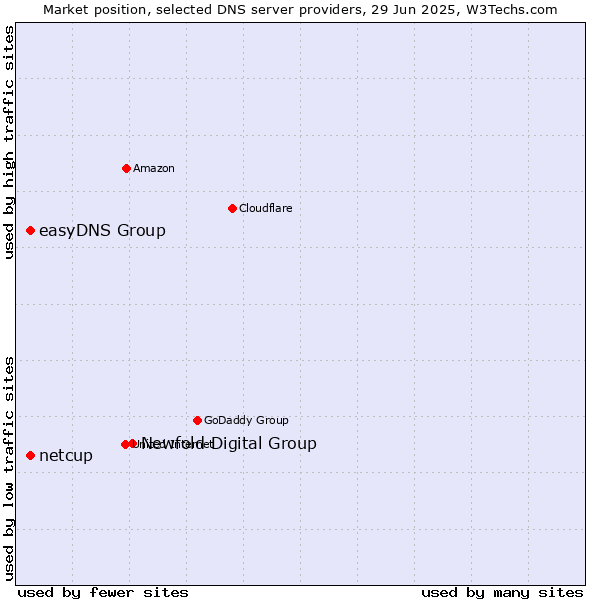Image resolution: width=600 pixels, height=600 pixels.
Task: Click the 'netcup' label text
Action: click(x=66, y=456)
